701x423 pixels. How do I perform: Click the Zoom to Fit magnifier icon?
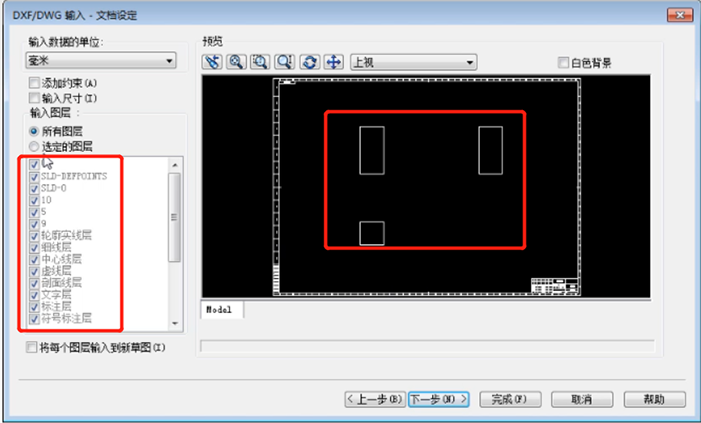tap(237, 62)
